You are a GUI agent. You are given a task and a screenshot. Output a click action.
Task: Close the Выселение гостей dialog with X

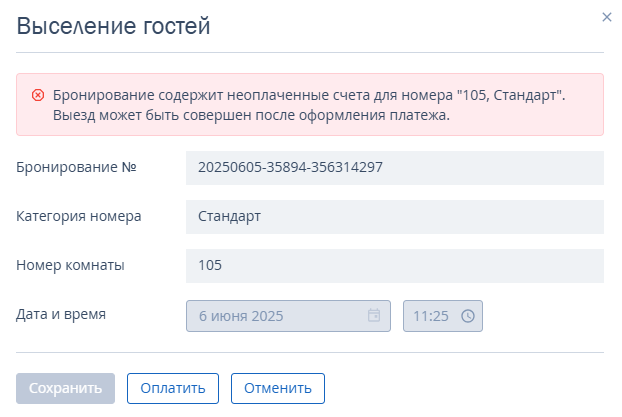607,17
